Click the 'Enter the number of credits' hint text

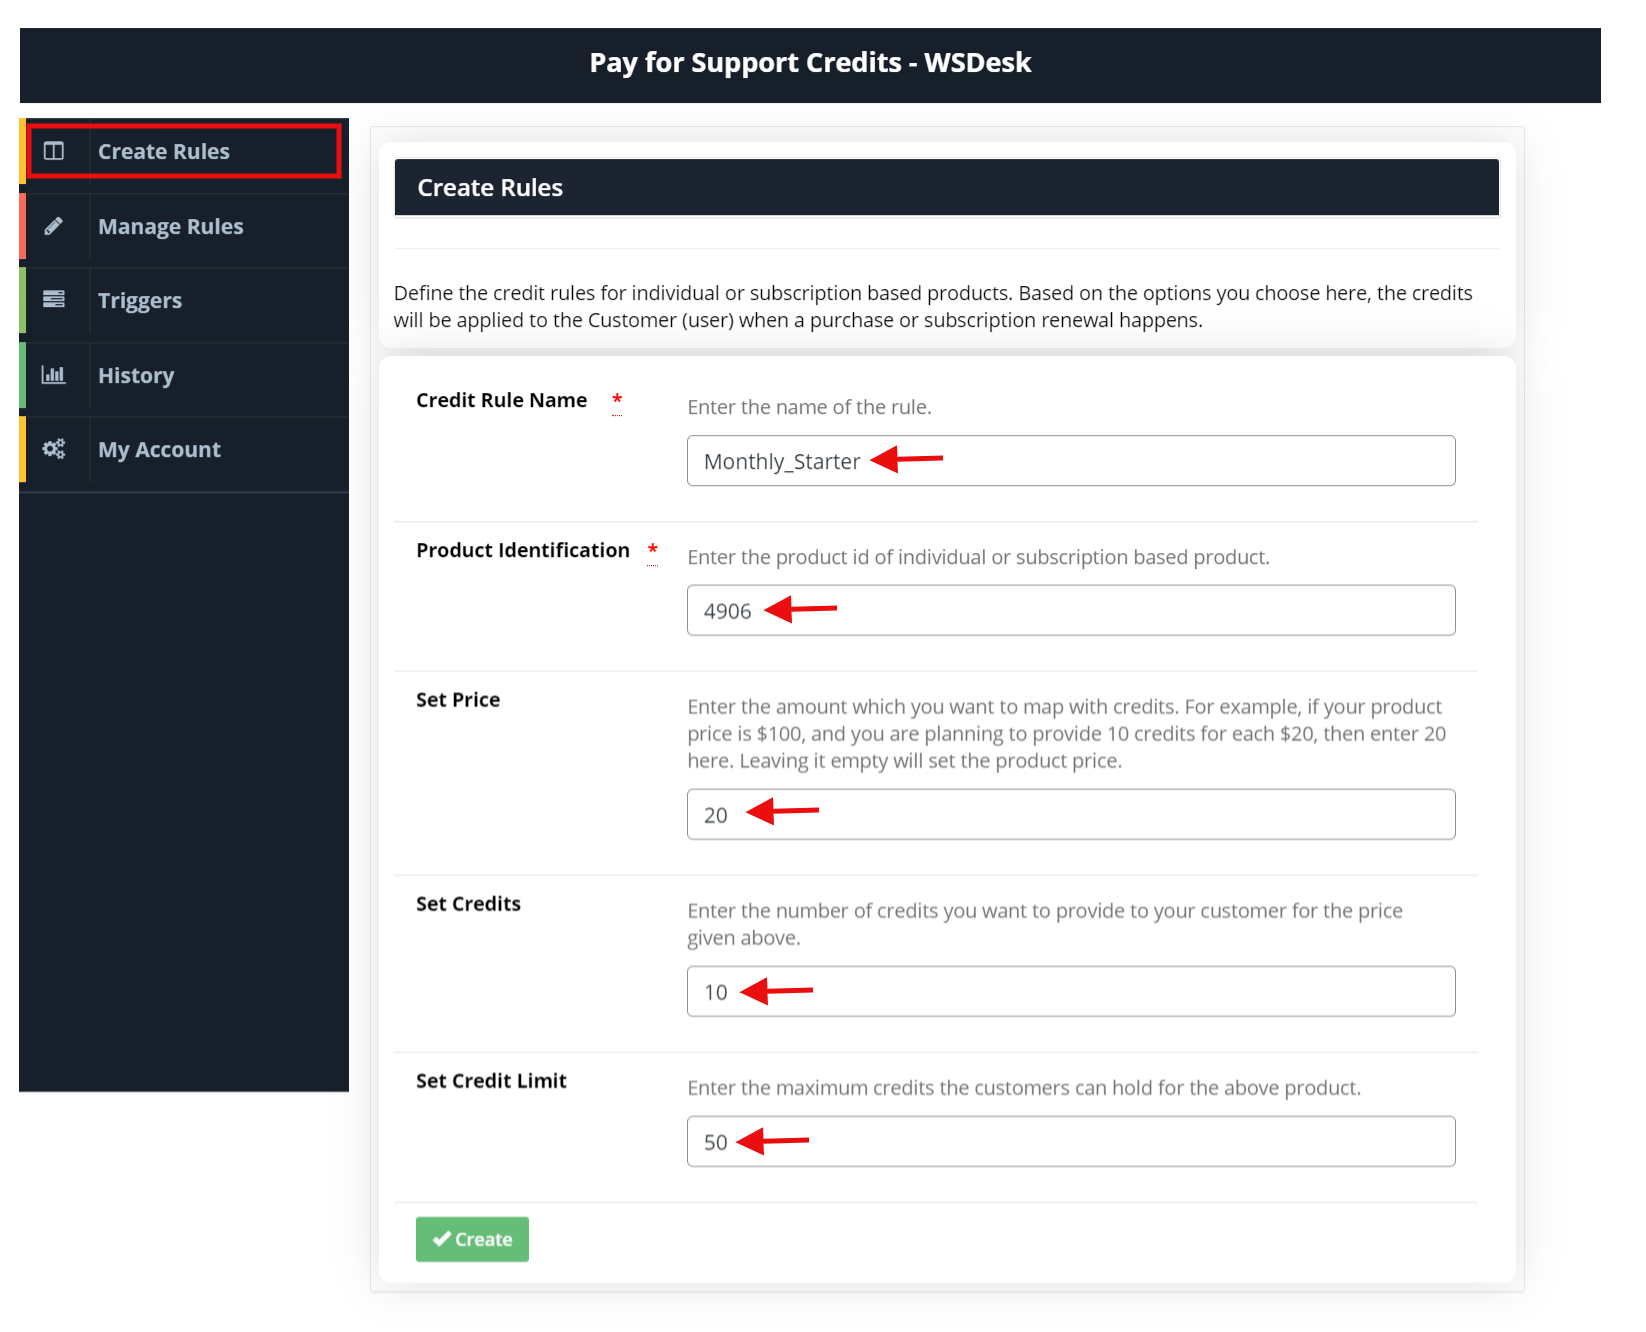pyautogui.click(x=1045, y=924)
